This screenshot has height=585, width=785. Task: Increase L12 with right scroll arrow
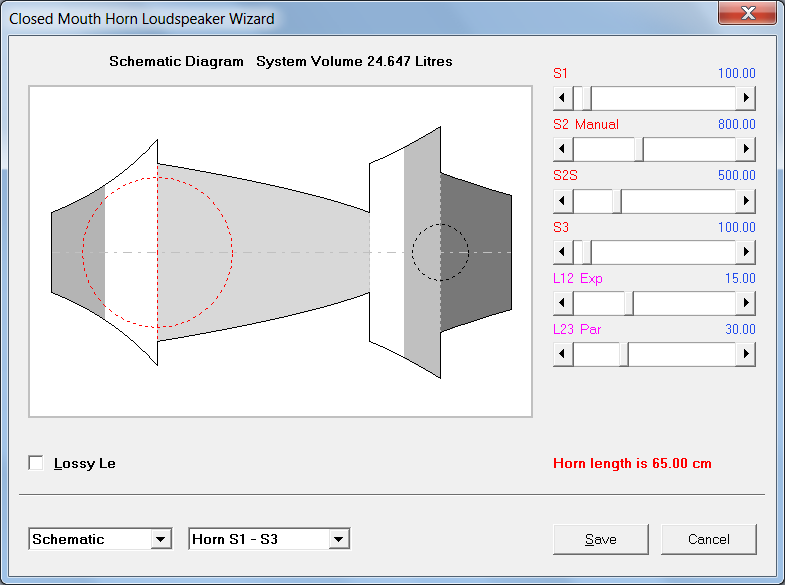pyautogui.click(x=745, y=303)
